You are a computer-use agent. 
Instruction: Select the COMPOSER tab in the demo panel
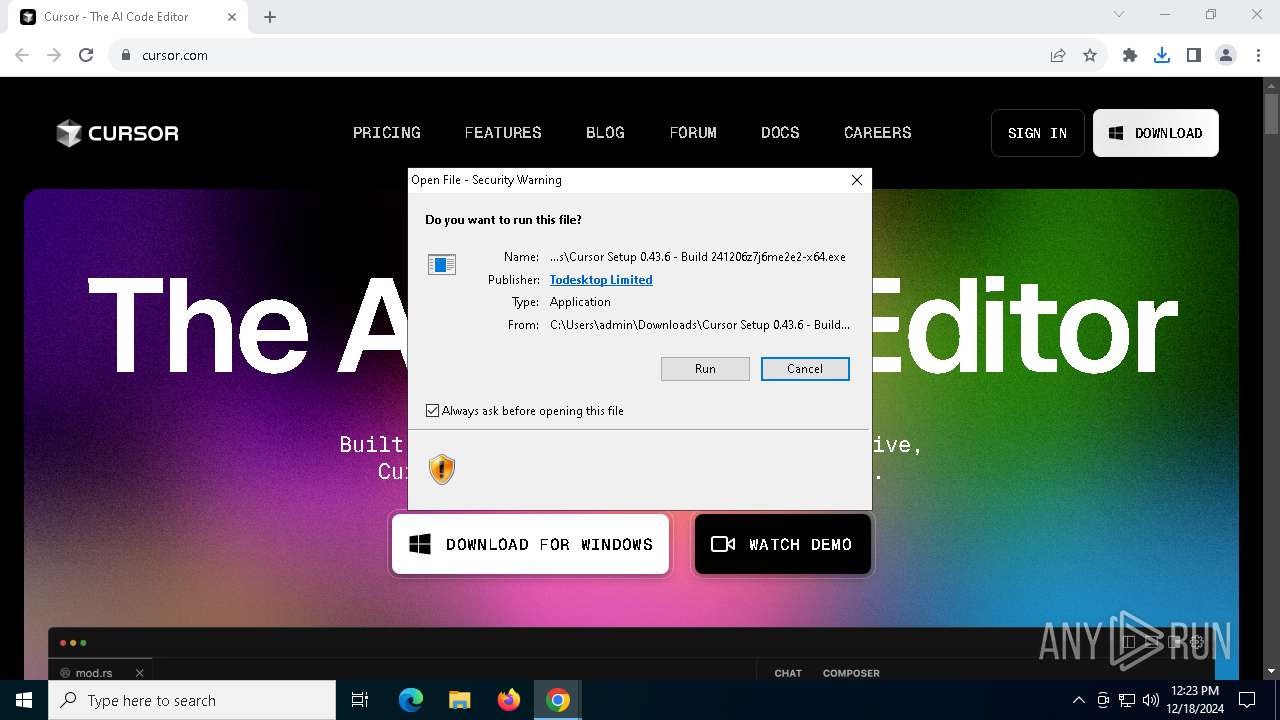[x=851, y=673]
